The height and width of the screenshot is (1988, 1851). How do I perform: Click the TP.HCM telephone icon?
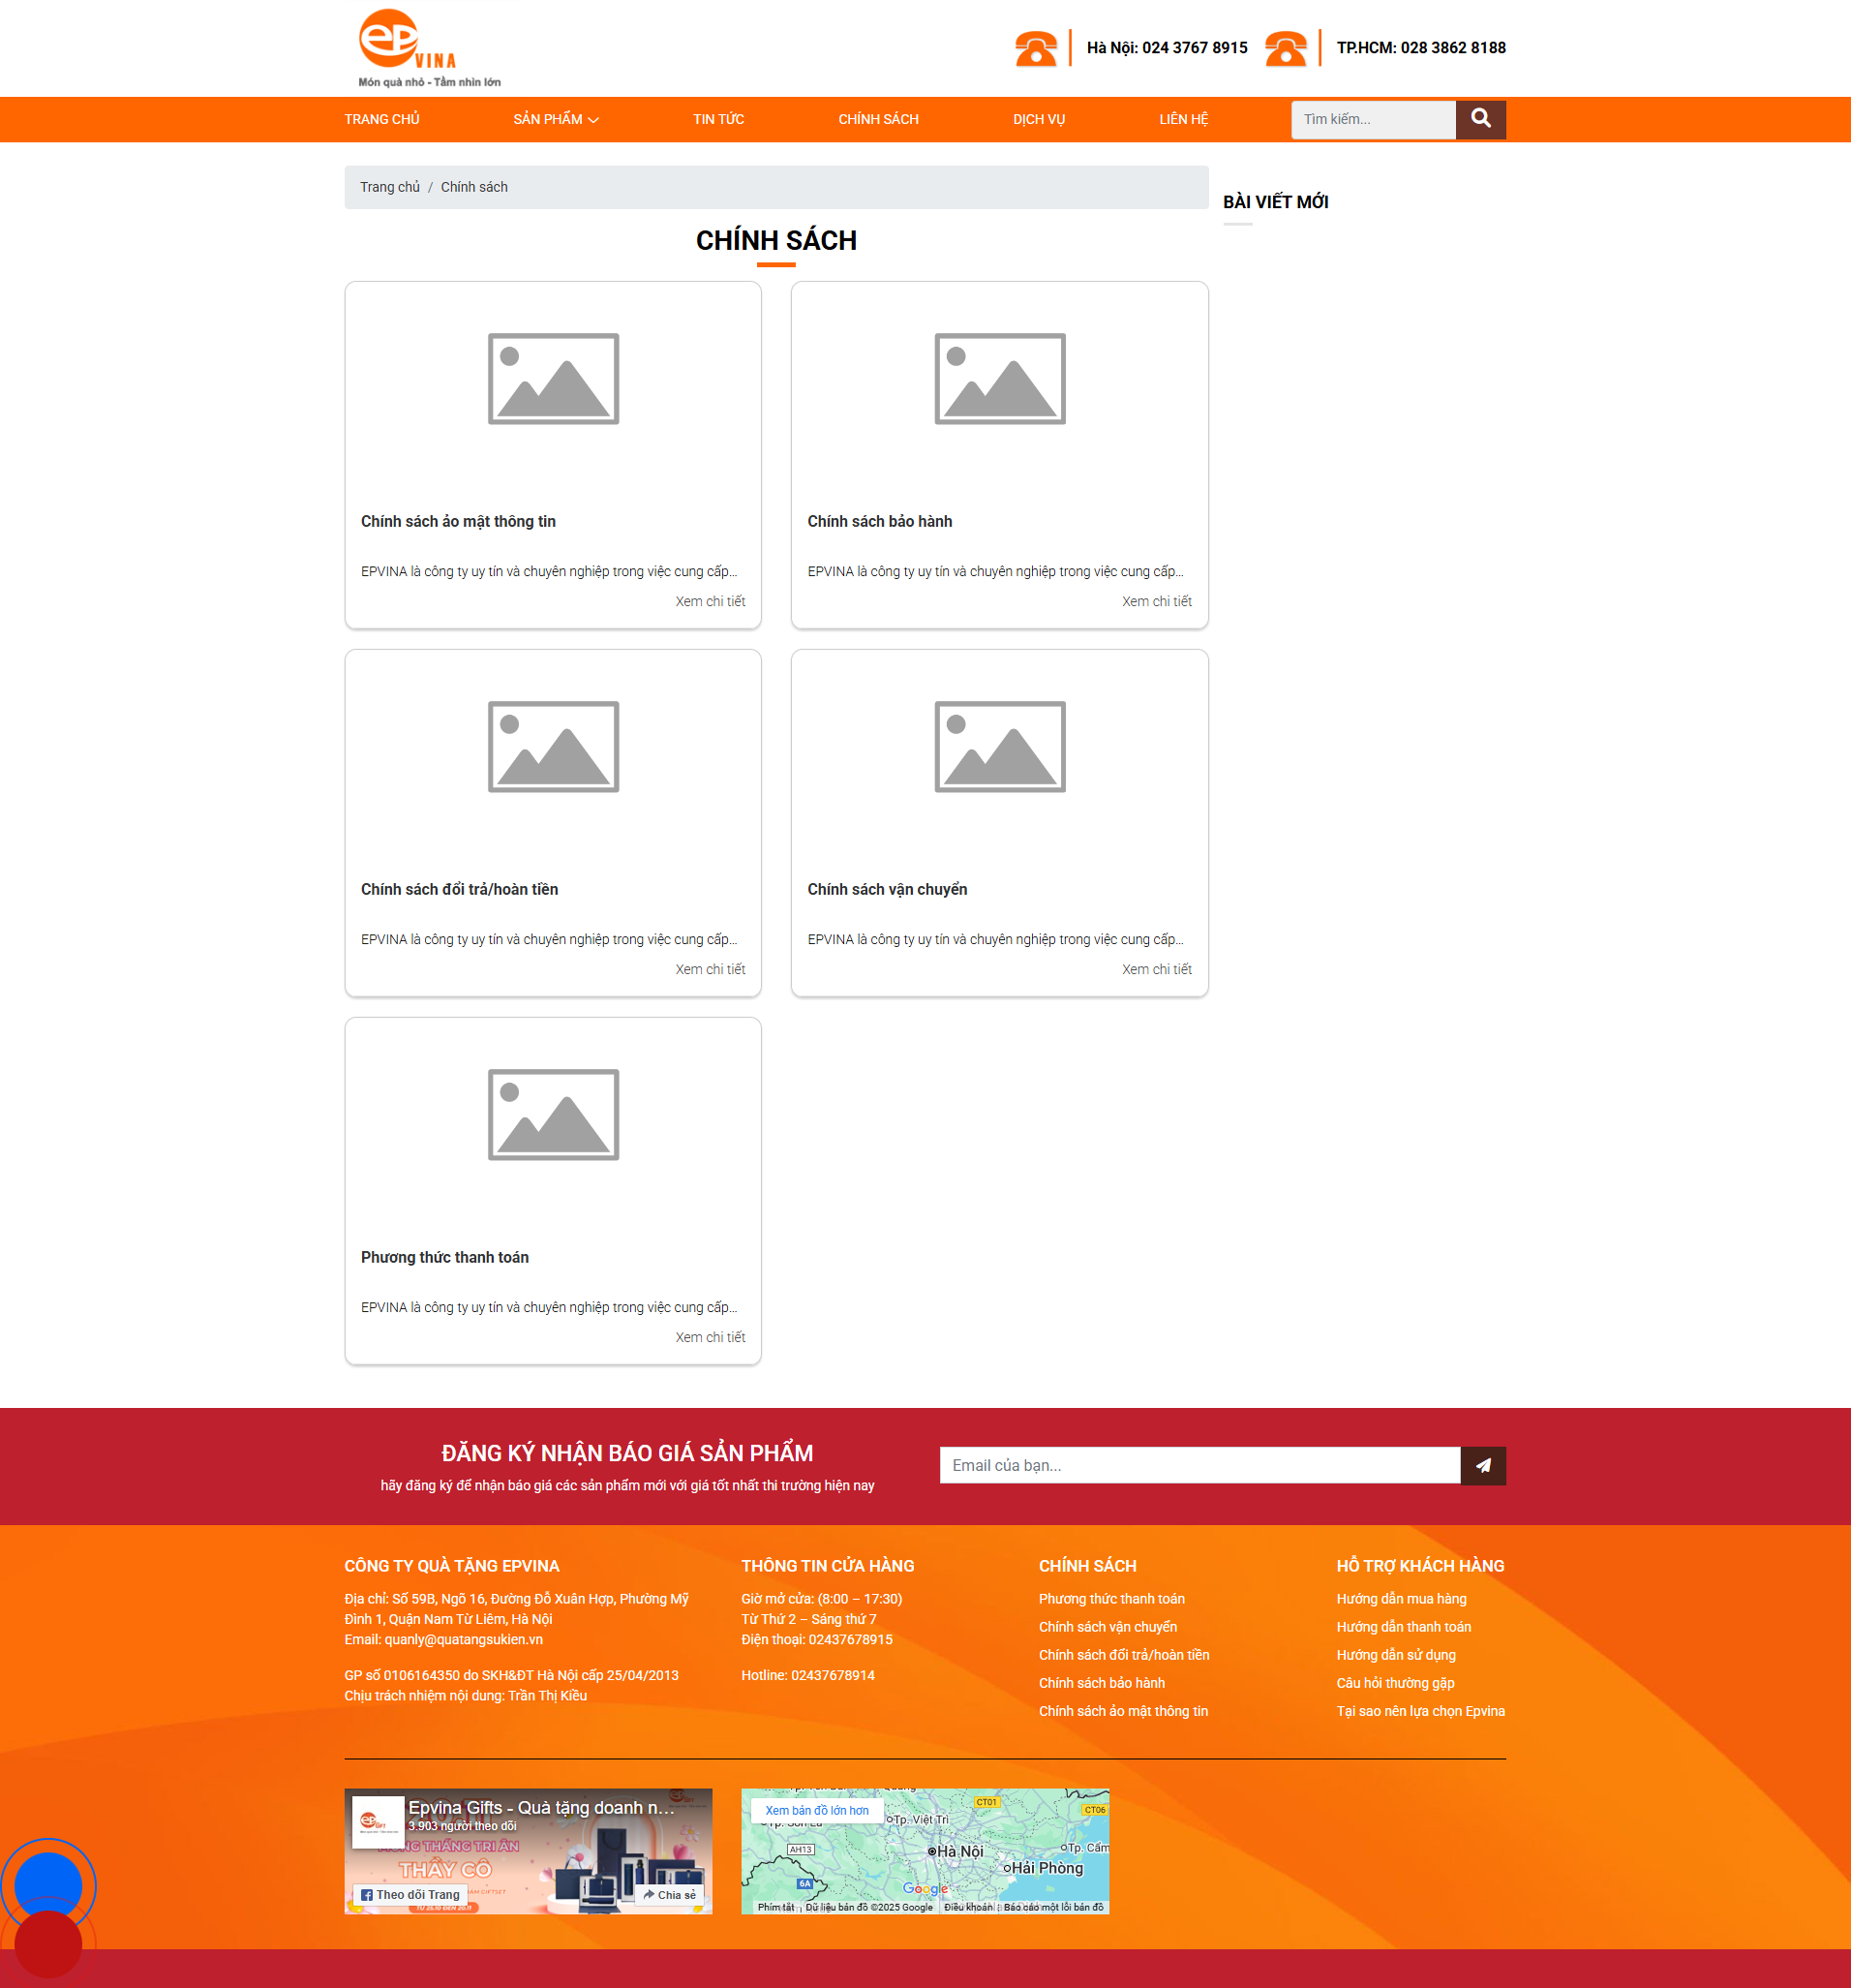[1285, 48]
